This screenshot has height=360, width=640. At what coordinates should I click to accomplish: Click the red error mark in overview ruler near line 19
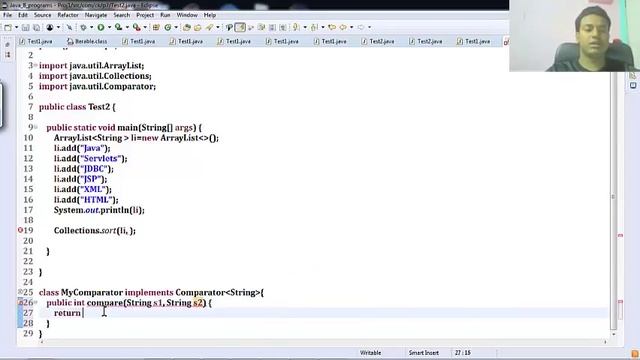coord(620,236)
